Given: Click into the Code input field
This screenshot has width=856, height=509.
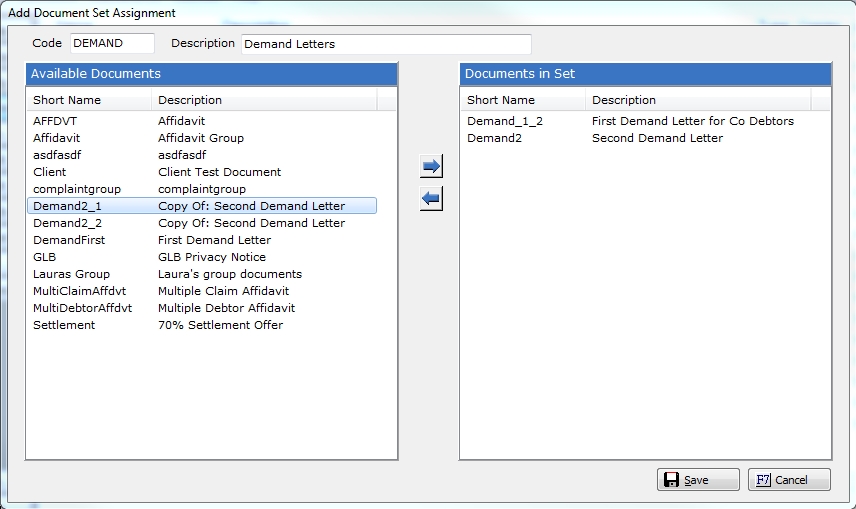Looking at the screenshot, I should click(x=112, y=44).
